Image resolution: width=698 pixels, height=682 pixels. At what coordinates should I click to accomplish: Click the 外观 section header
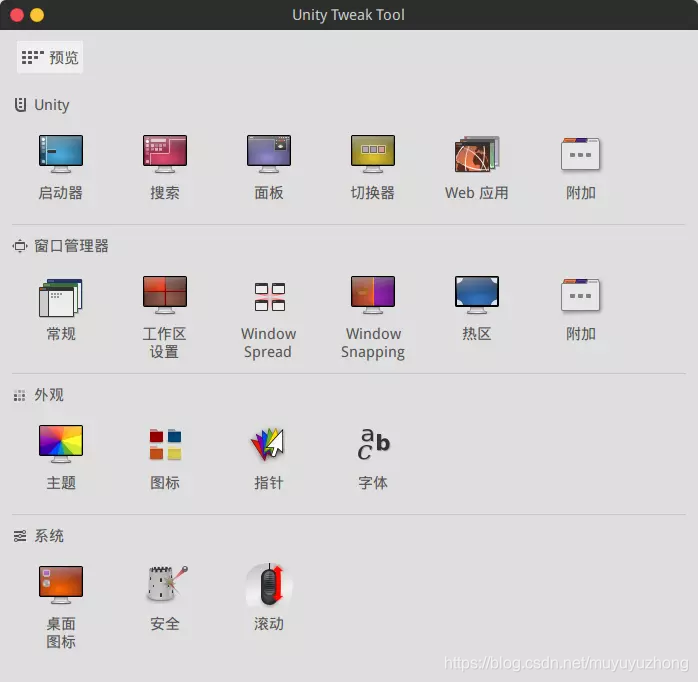click(39, 395)
